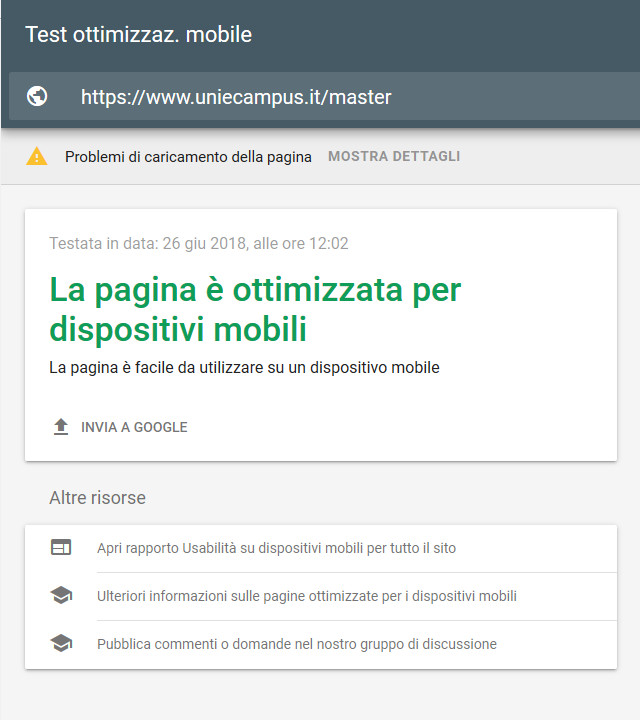The height and width of the screenshot is (720, 640).
Task: Click the graduation cap icon beside Pubblica commenti
Action: [x=61, y=643]
